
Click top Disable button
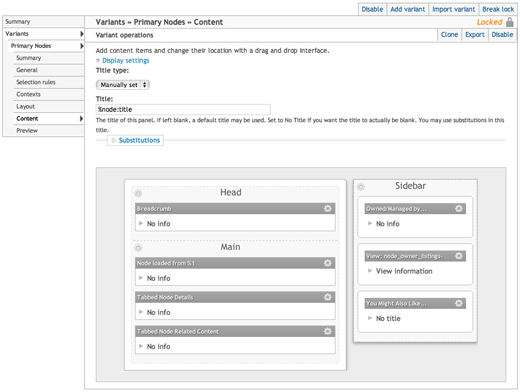pyautogui.click(x=372, y=9)
